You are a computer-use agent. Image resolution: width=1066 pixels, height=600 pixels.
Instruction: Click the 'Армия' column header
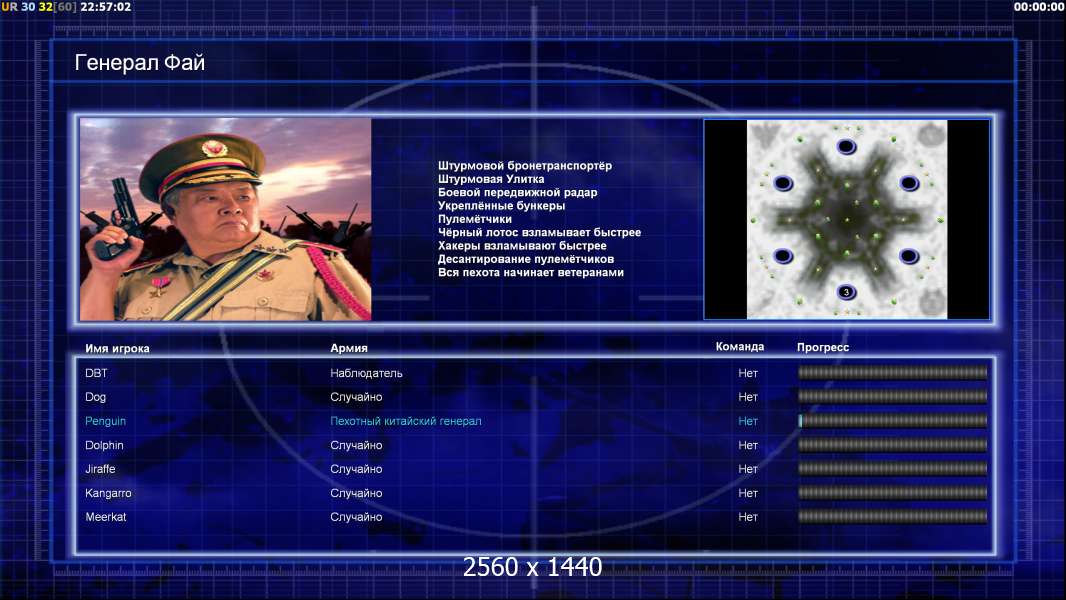(349, 348)
